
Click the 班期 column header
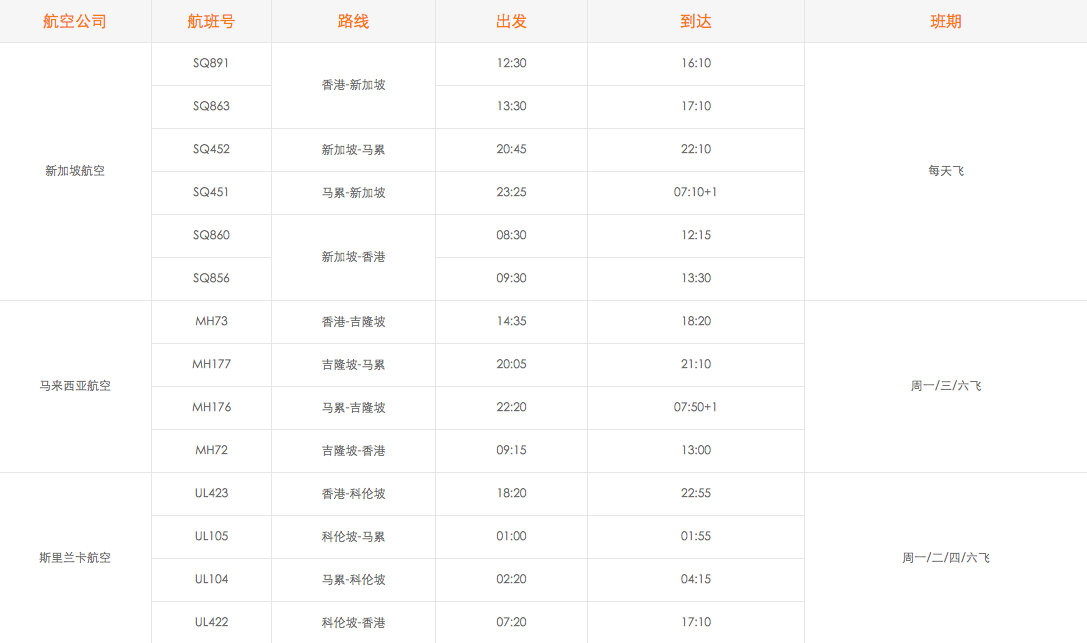946,21
